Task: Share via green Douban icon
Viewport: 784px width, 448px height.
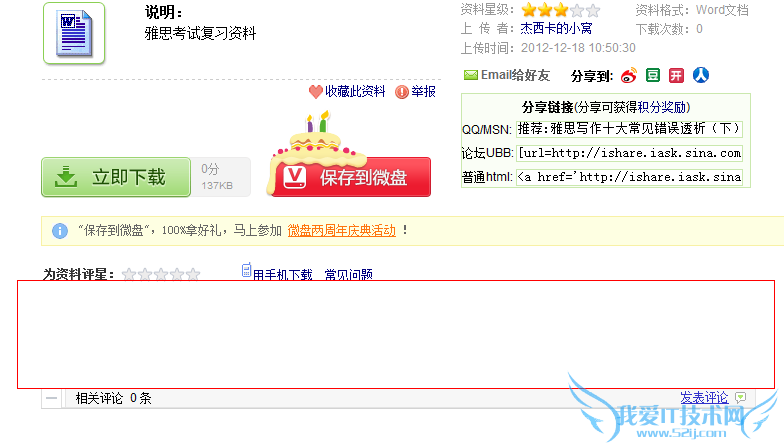Action: click(x=652, y=75)
